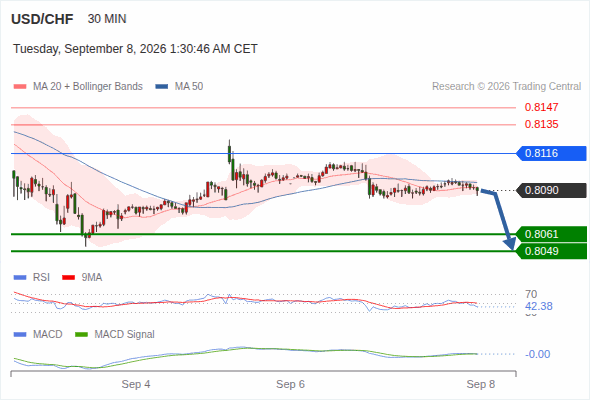Click the MA 50 legend label

click(189, 87)
